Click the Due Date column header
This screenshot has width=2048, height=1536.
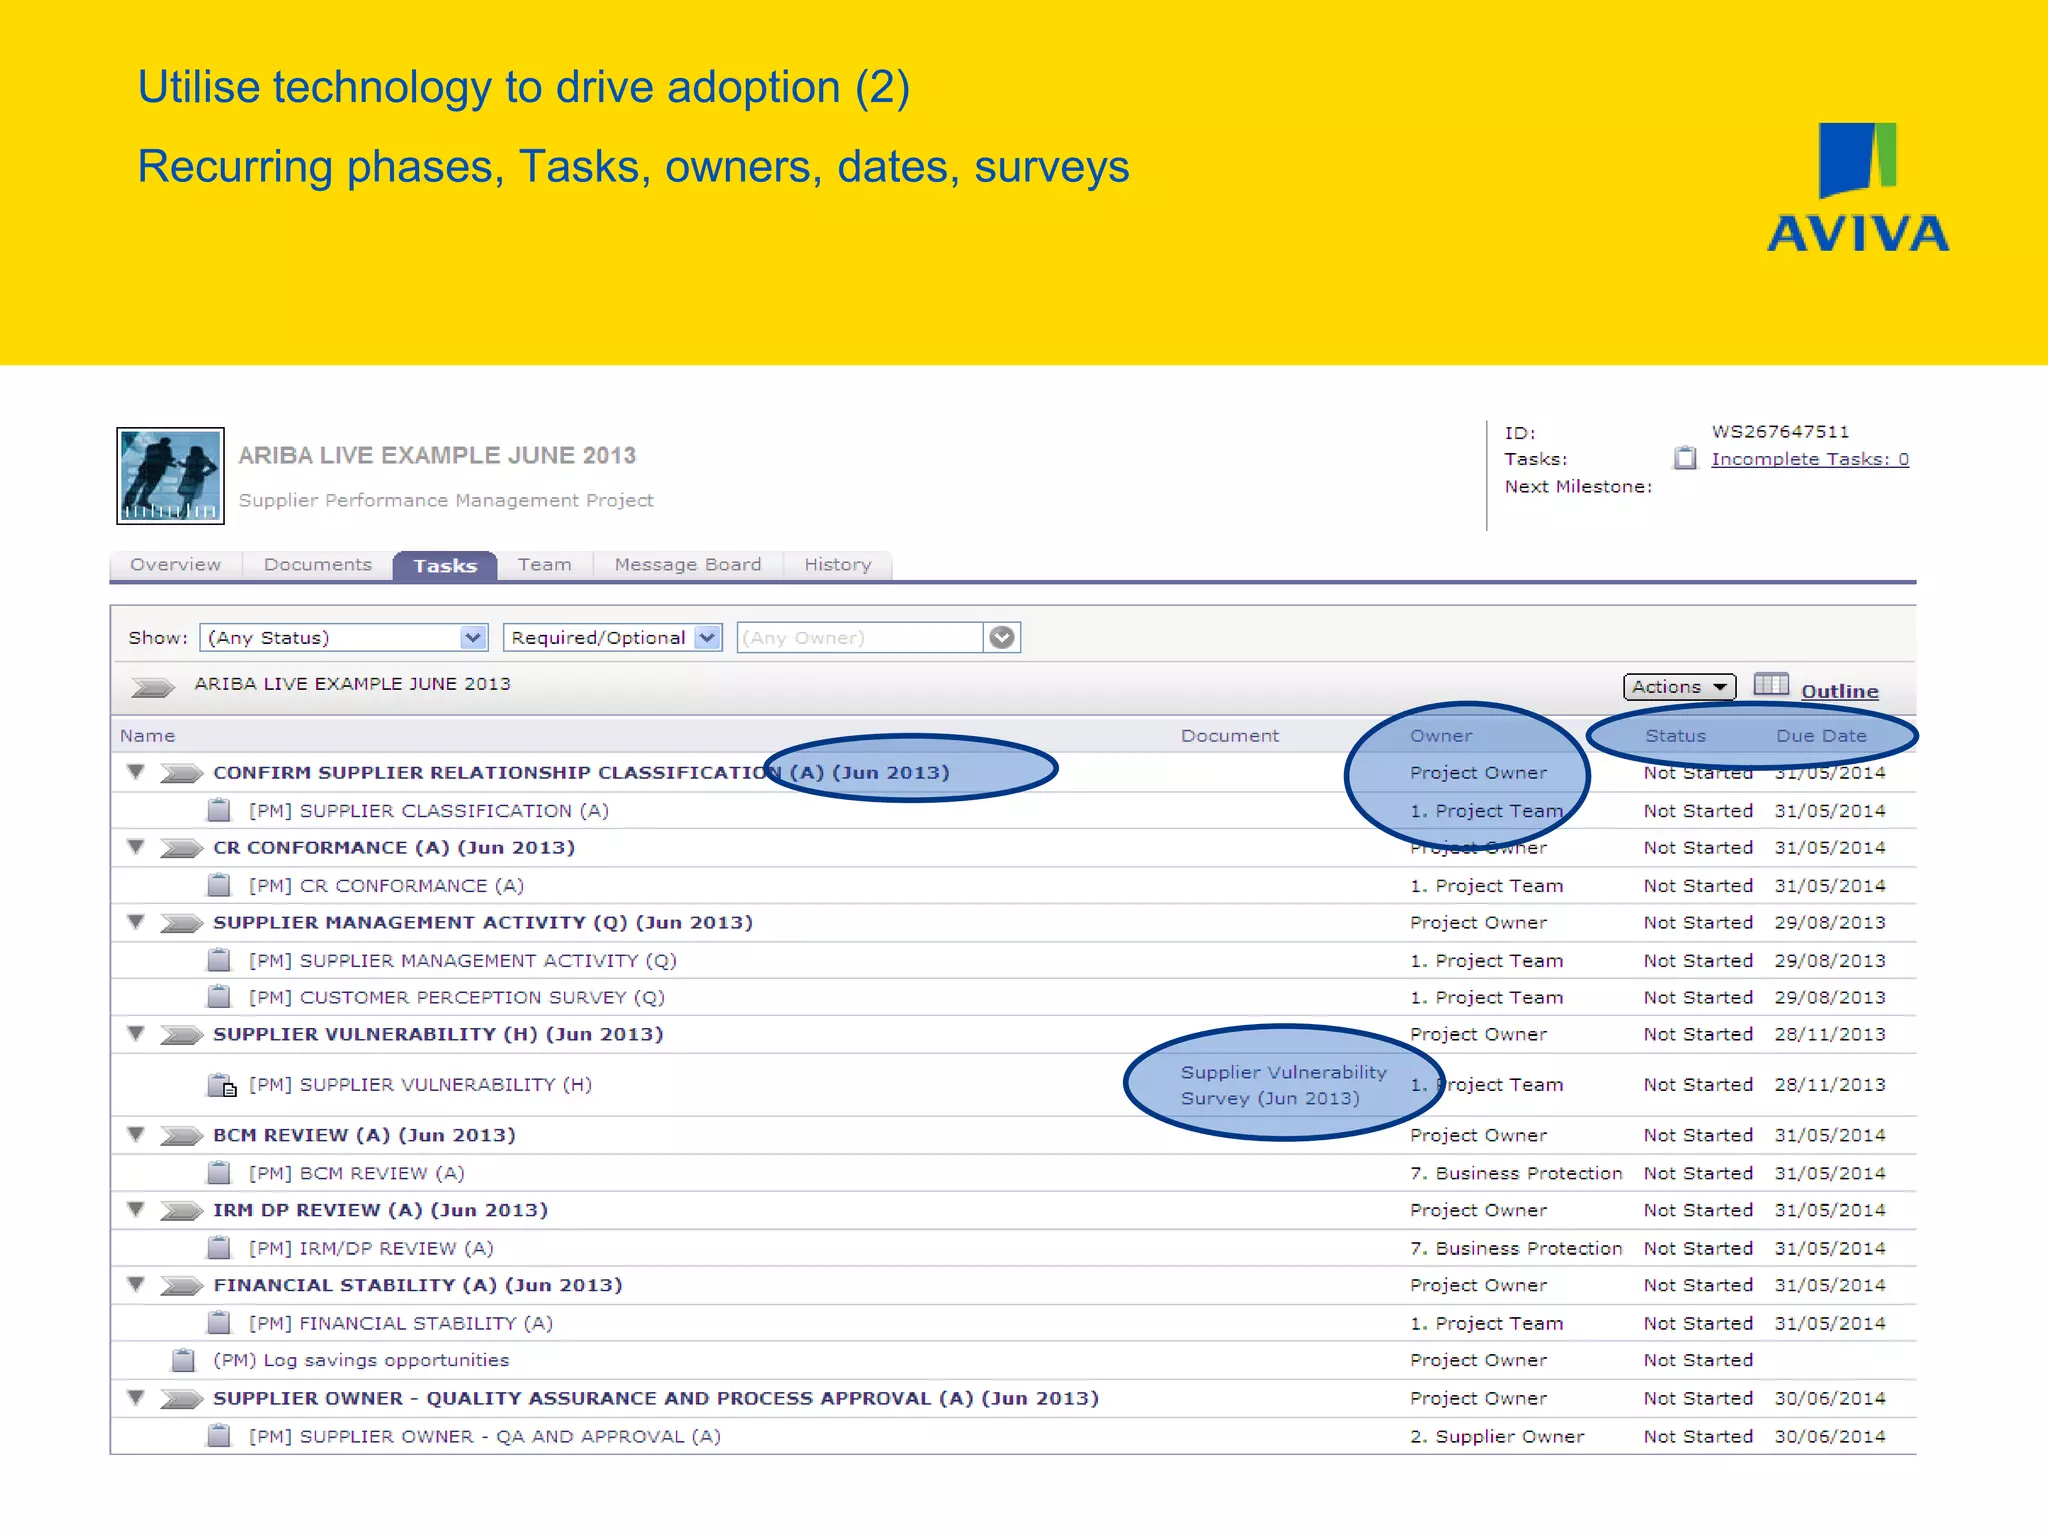click(1821, 736)
